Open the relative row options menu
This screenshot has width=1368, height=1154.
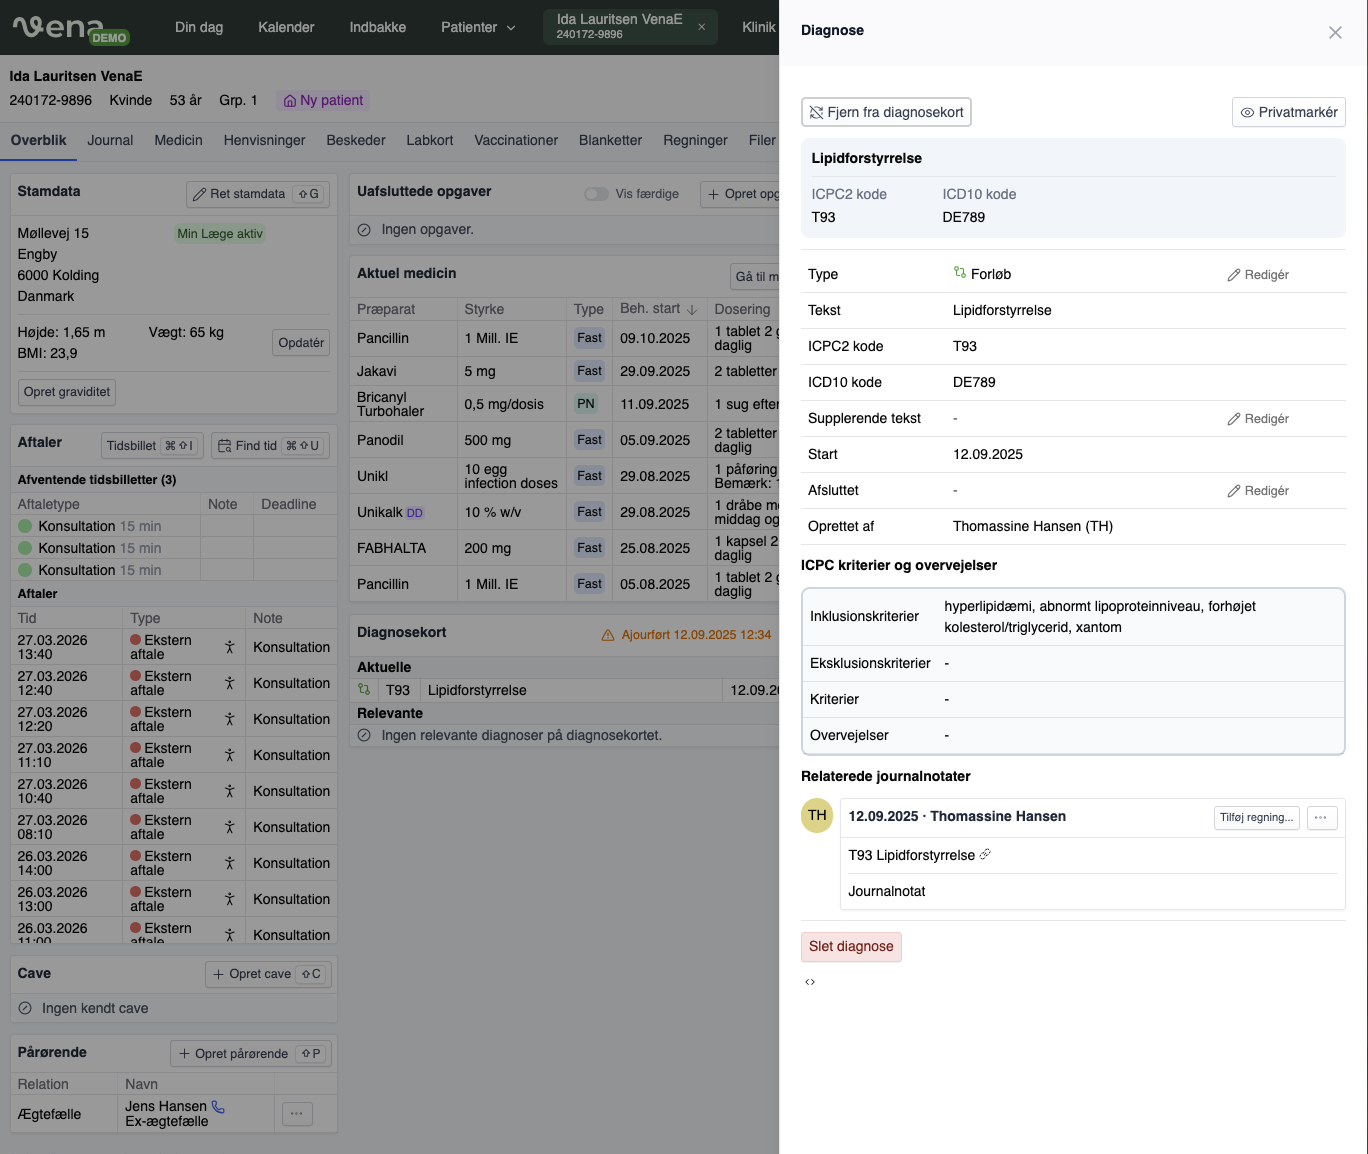click(x=297, y=1113)
